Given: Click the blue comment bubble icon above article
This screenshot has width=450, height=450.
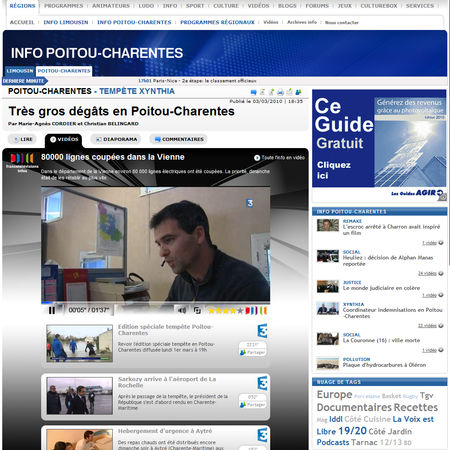Looking at the screenshot, I should point(254,92).
